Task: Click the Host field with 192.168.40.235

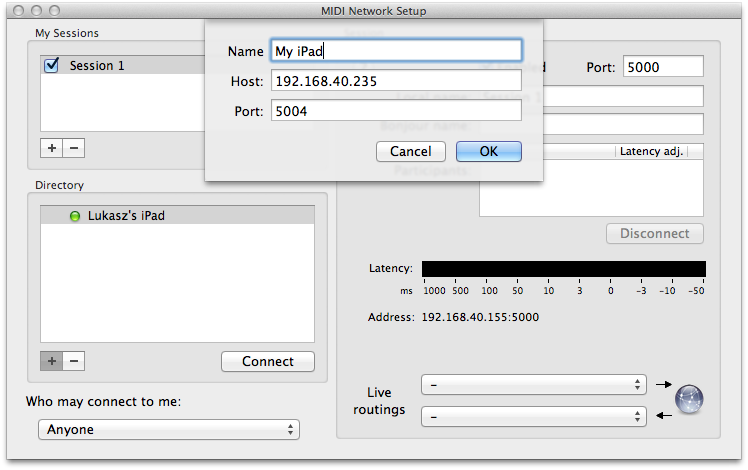Action: point(396,81)
